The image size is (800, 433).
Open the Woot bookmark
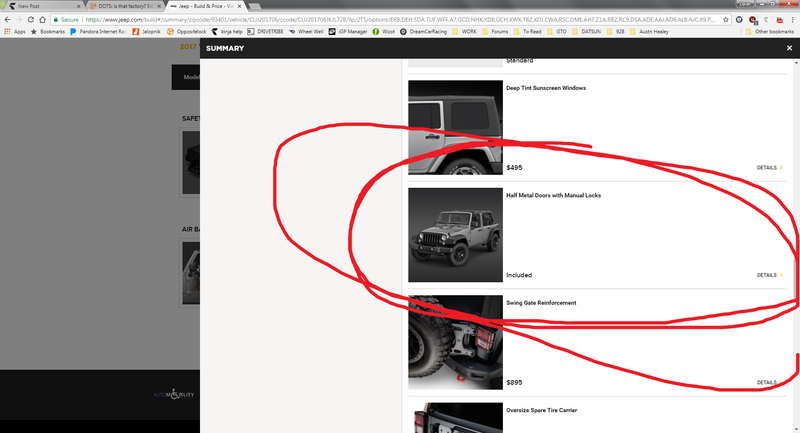click(x=384, y=32)
